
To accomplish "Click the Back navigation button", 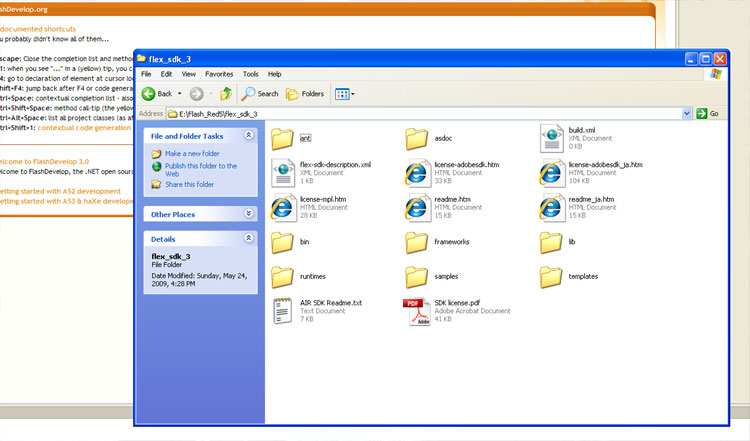I will coord(157,93).
